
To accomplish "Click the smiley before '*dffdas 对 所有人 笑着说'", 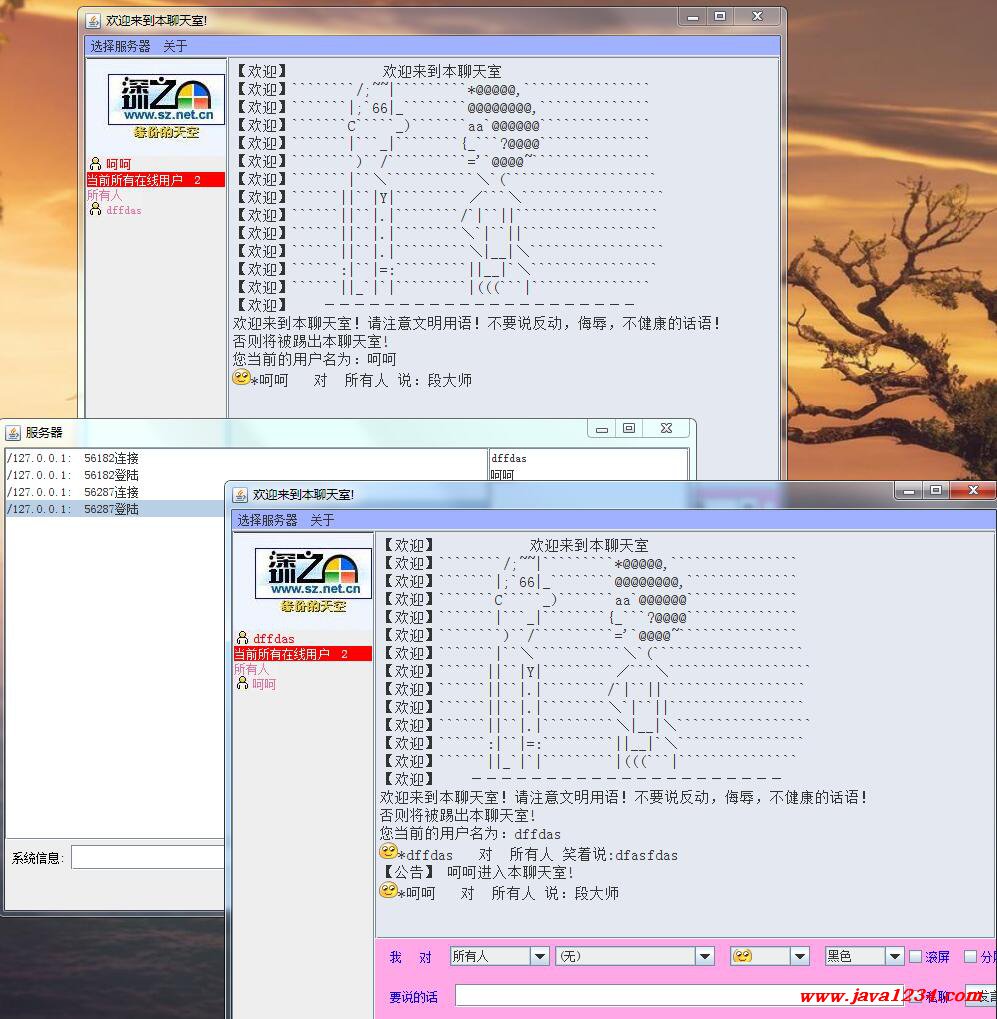I will pos(388,851).
